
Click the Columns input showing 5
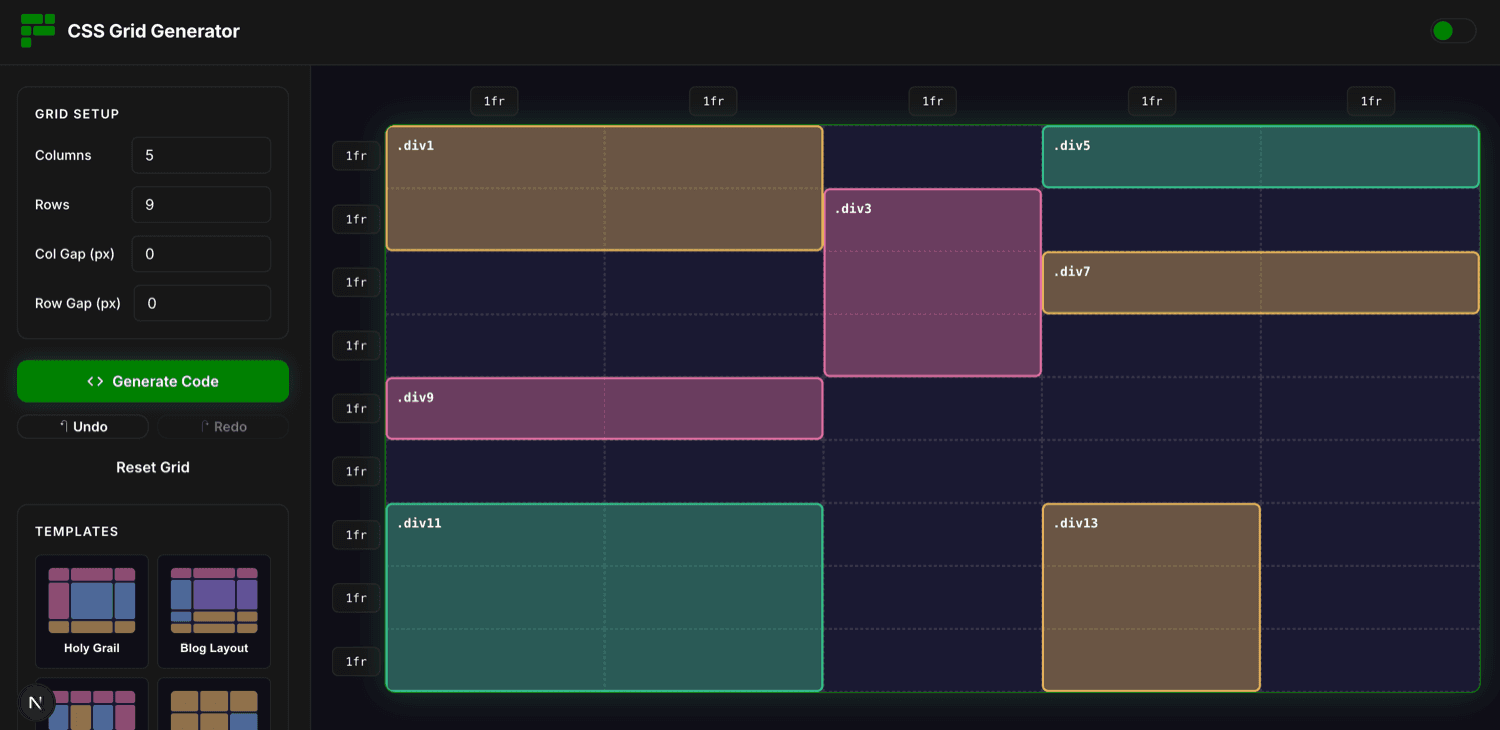201,155
